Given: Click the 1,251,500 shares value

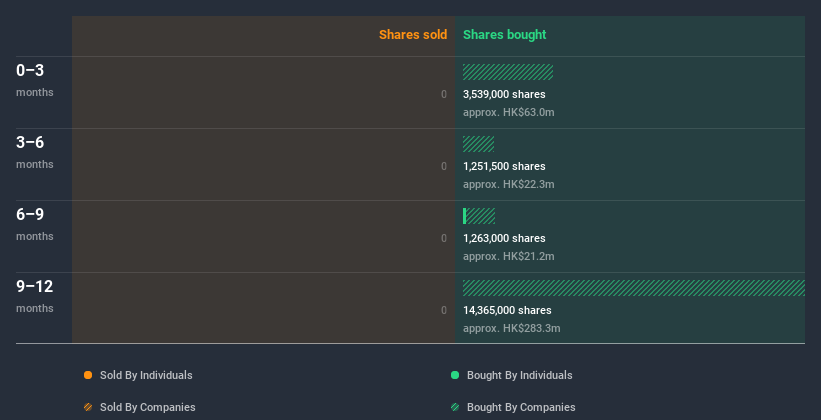Looking at the screenshot, I should (504, 166).
